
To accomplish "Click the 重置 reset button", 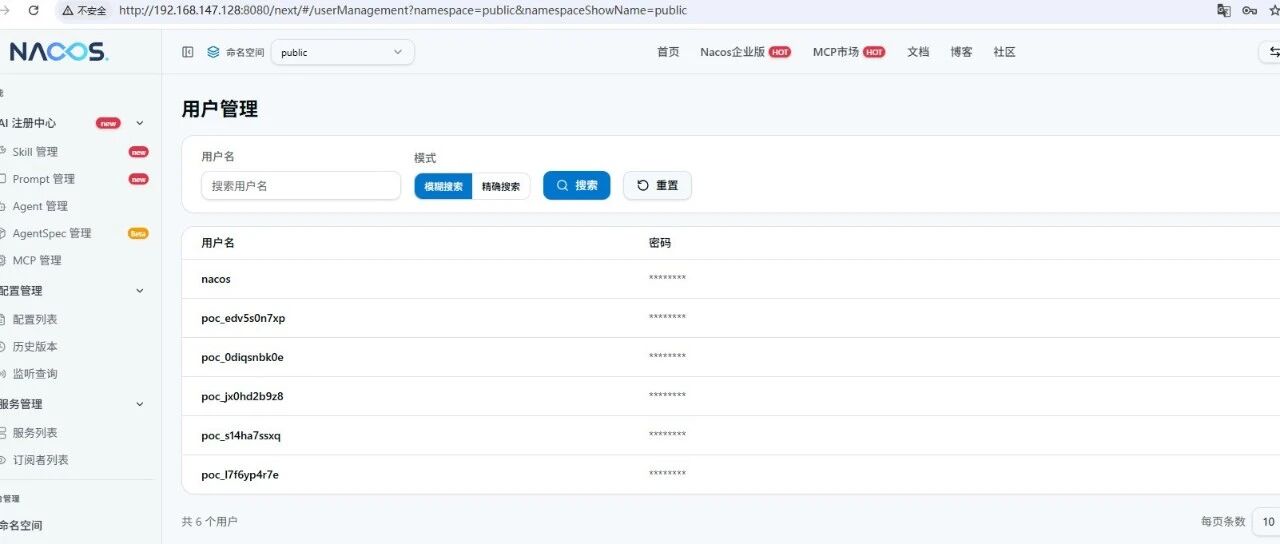I will pyautogui.click(x=657, y=185).
